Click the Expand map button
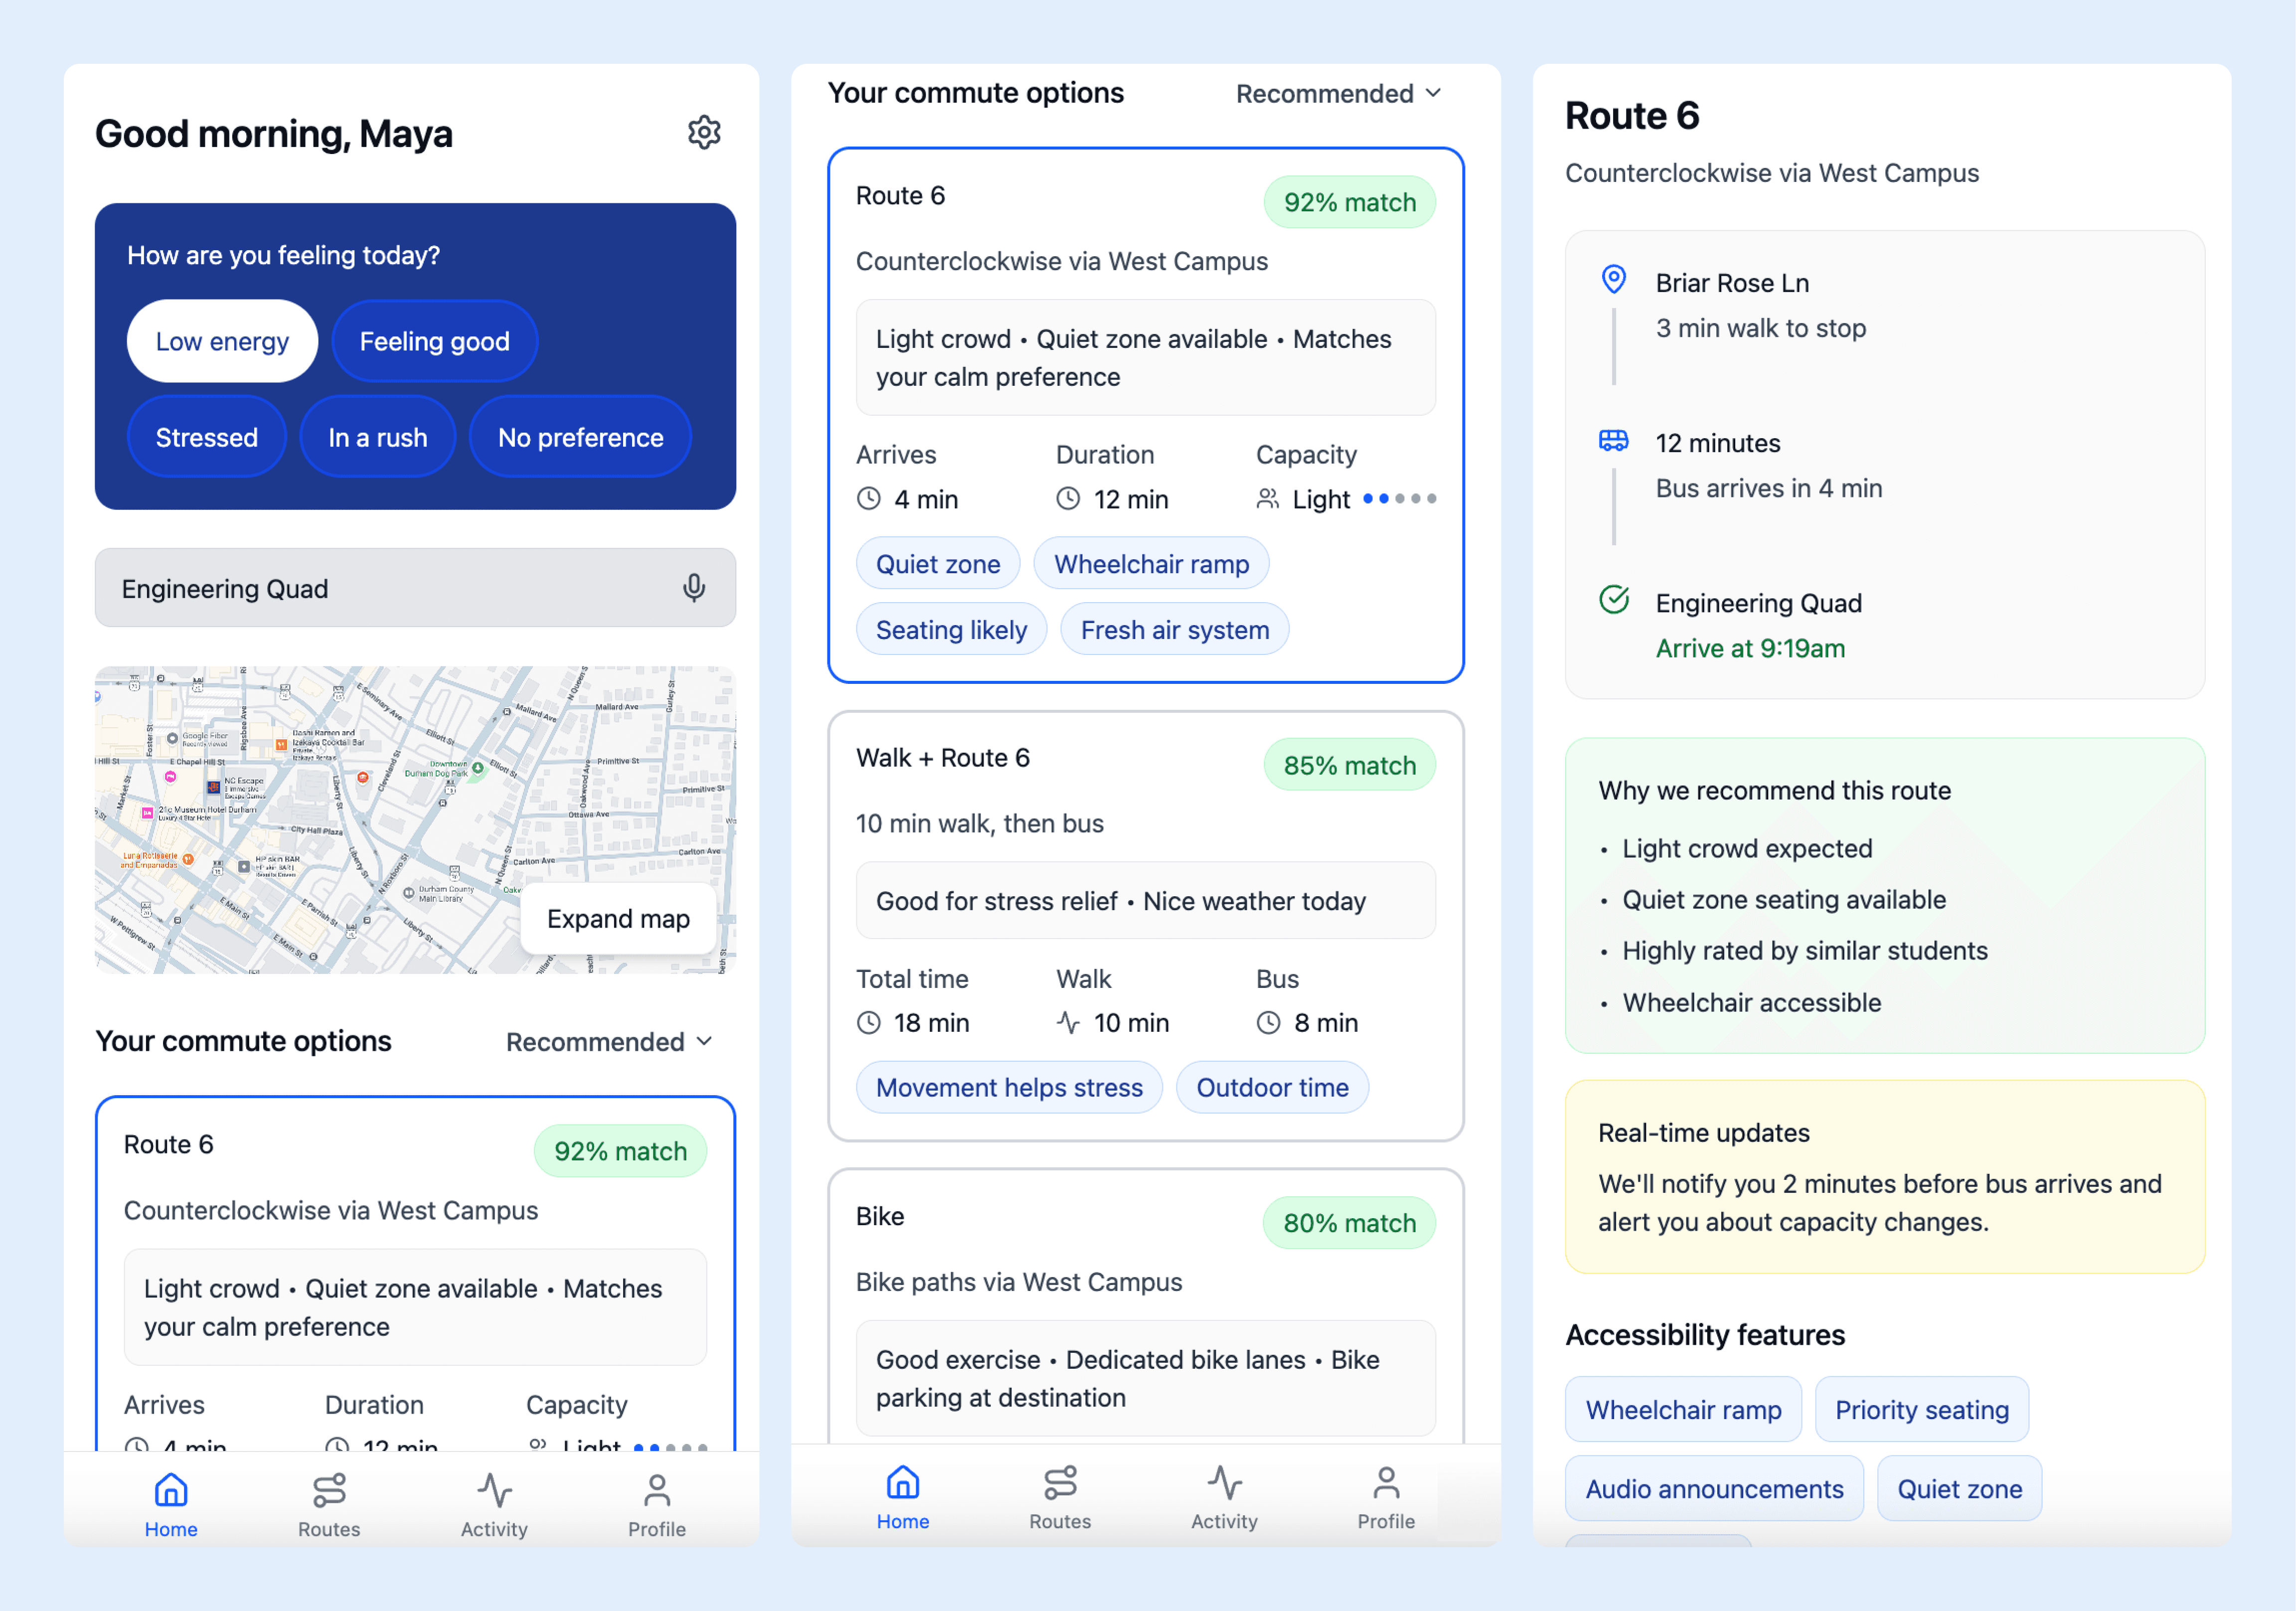Image resolution: width=2296 pixels, height=1611 pixels. click(618, 918)
